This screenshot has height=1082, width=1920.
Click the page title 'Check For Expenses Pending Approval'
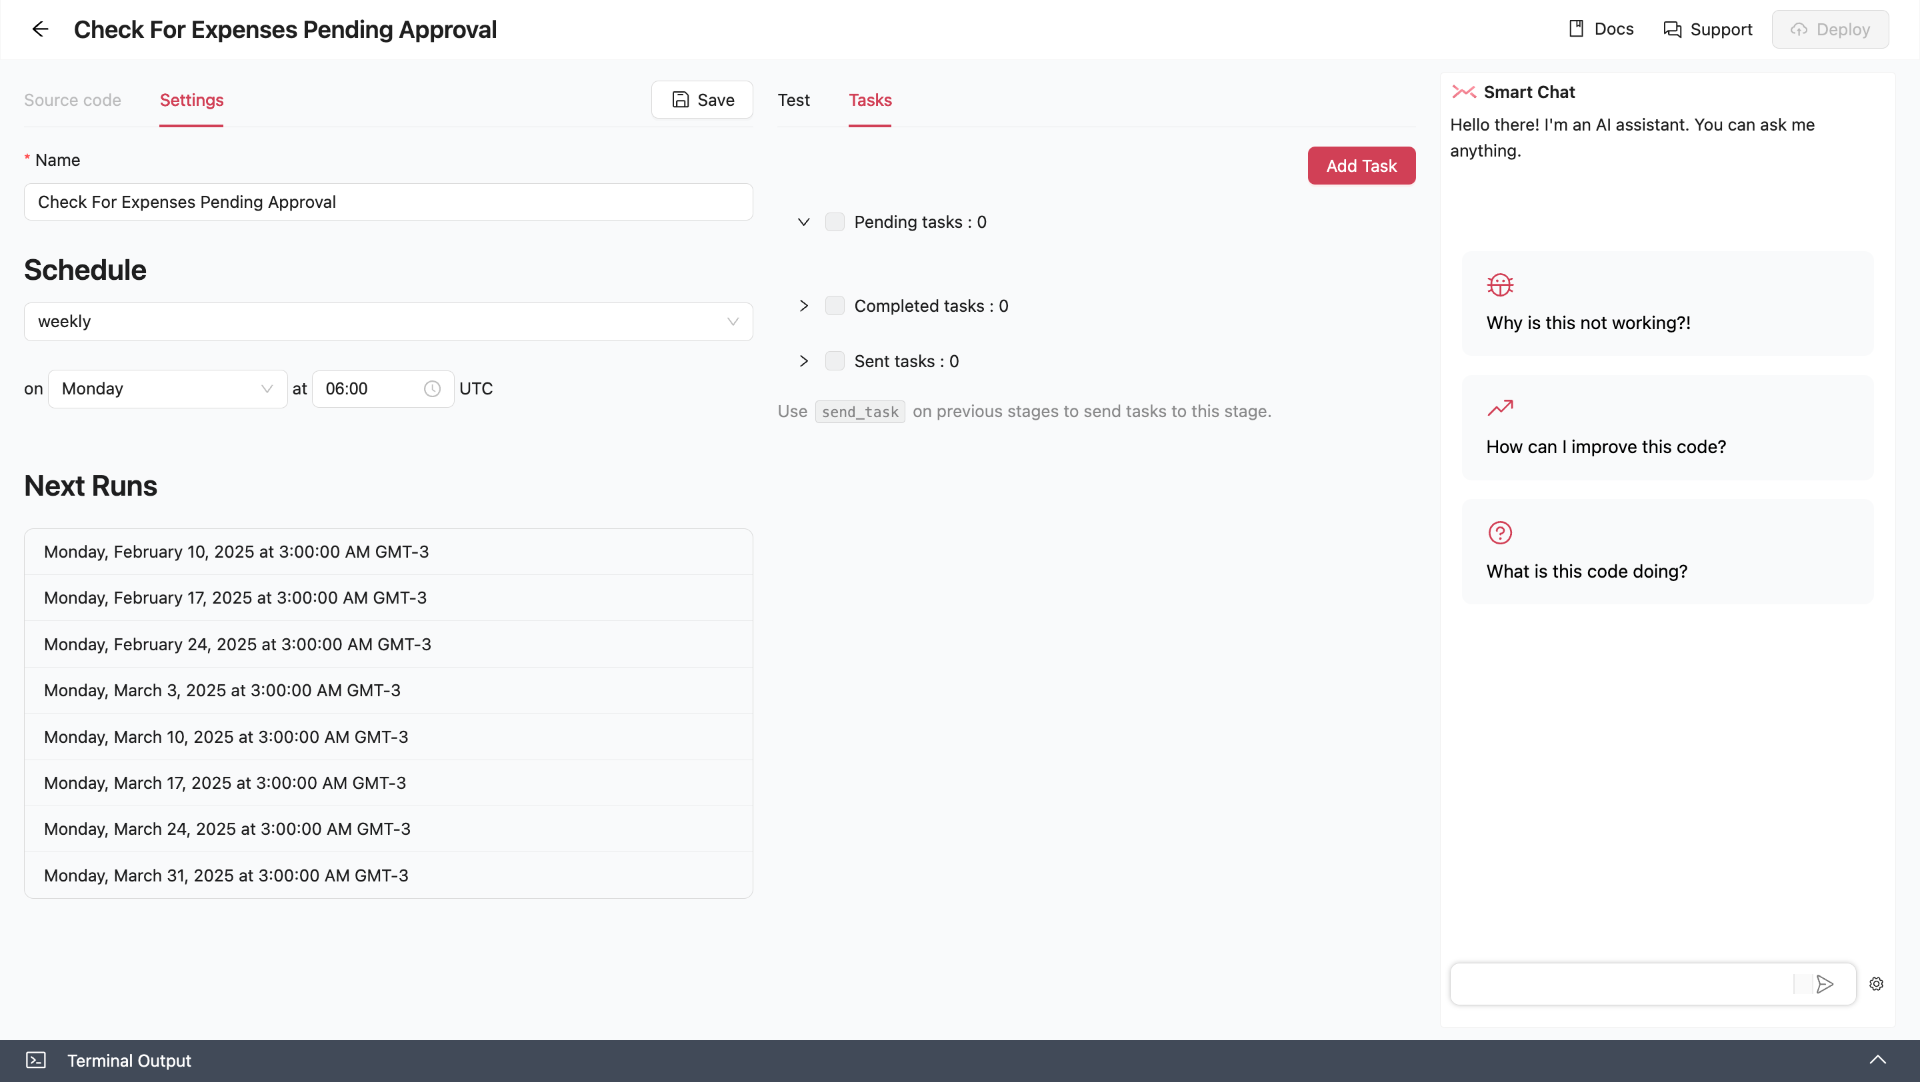pyautogui.click(x=285, y=29)
